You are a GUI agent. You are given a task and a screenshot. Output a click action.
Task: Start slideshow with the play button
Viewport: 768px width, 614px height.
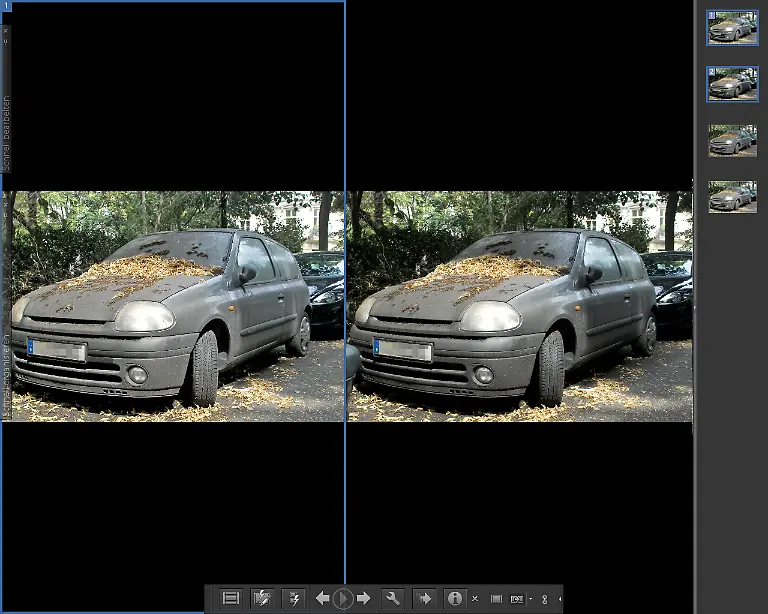pyautogui.click(x=343, y=598)
